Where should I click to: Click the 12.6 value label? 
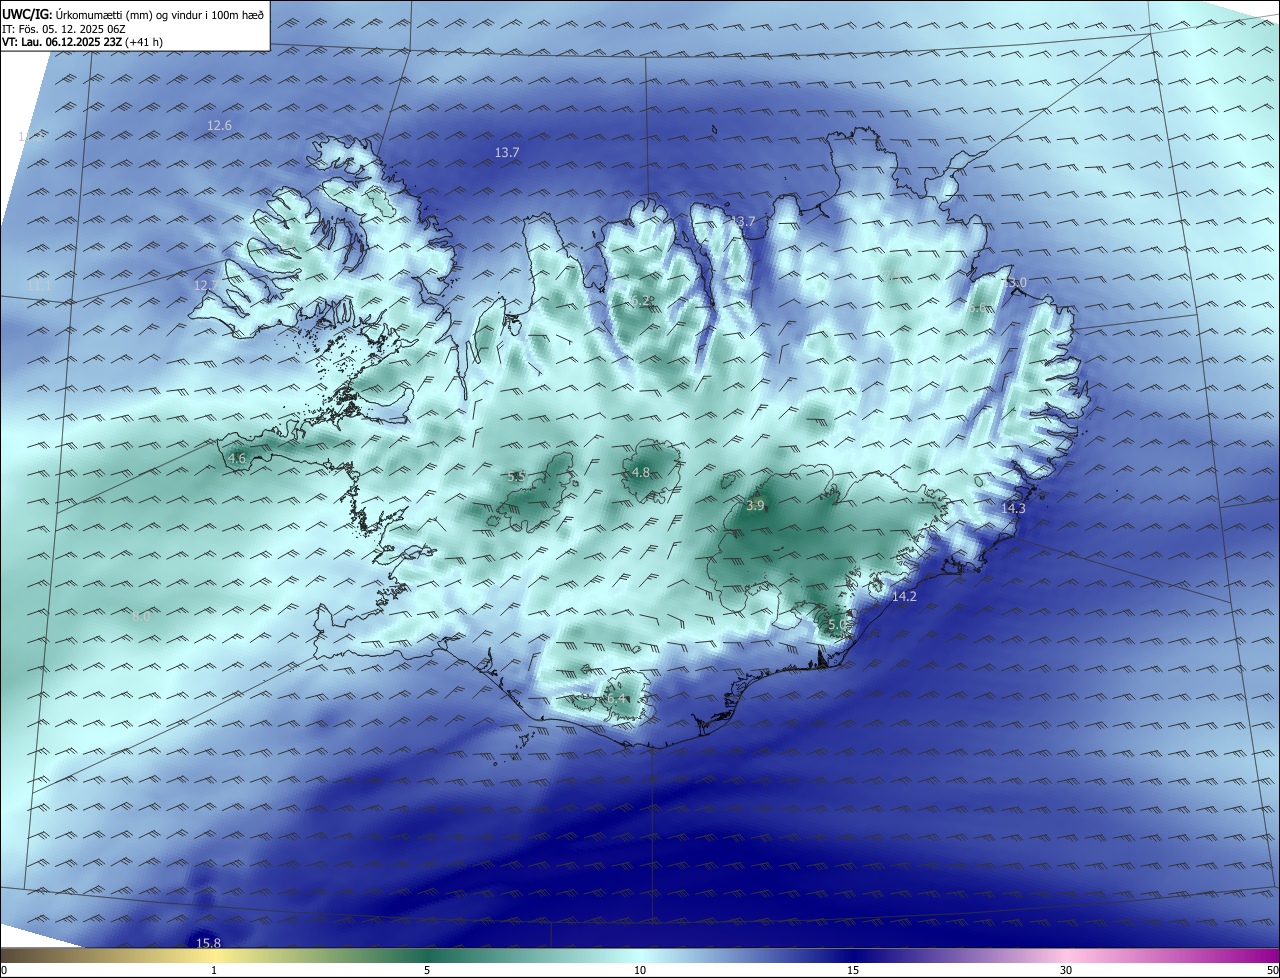click(219, 126)
